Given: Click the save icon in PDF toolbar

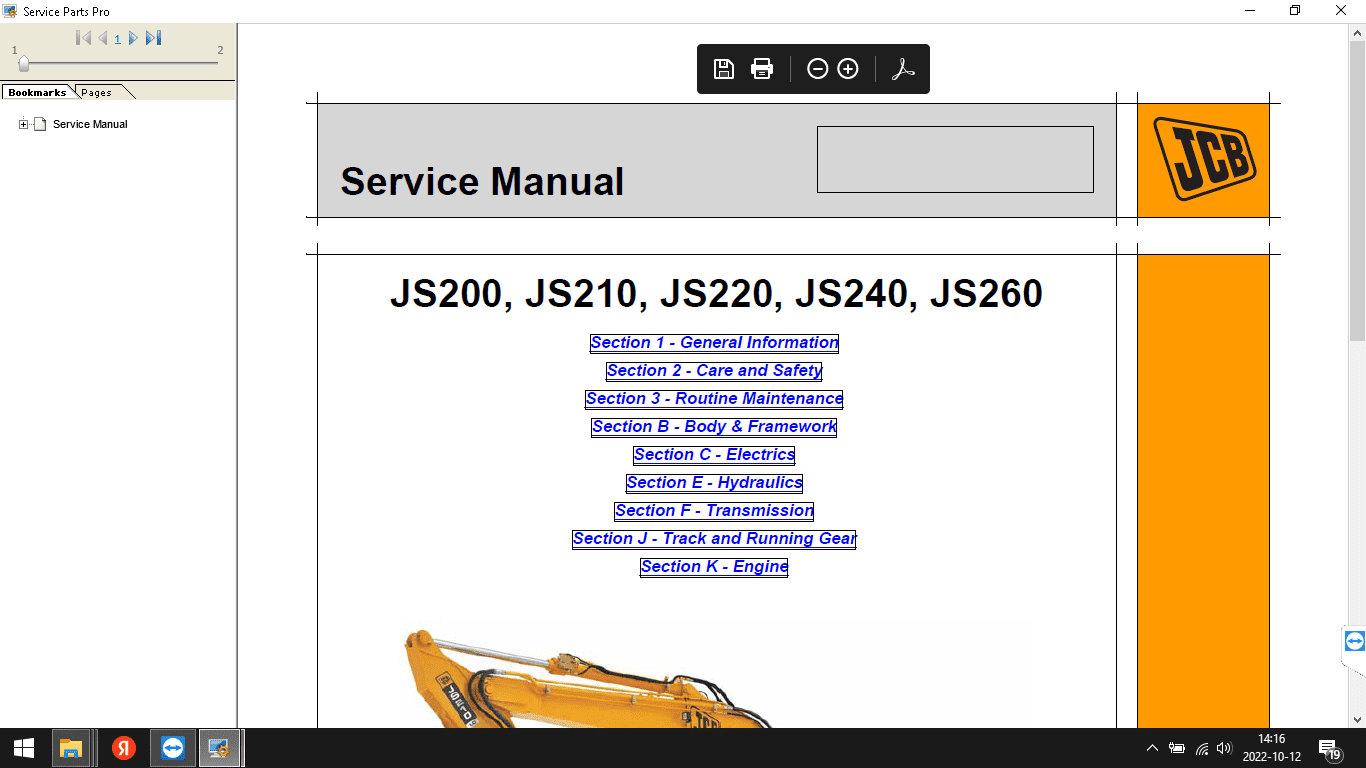Looking at the screenshot, I should (723, 69).
